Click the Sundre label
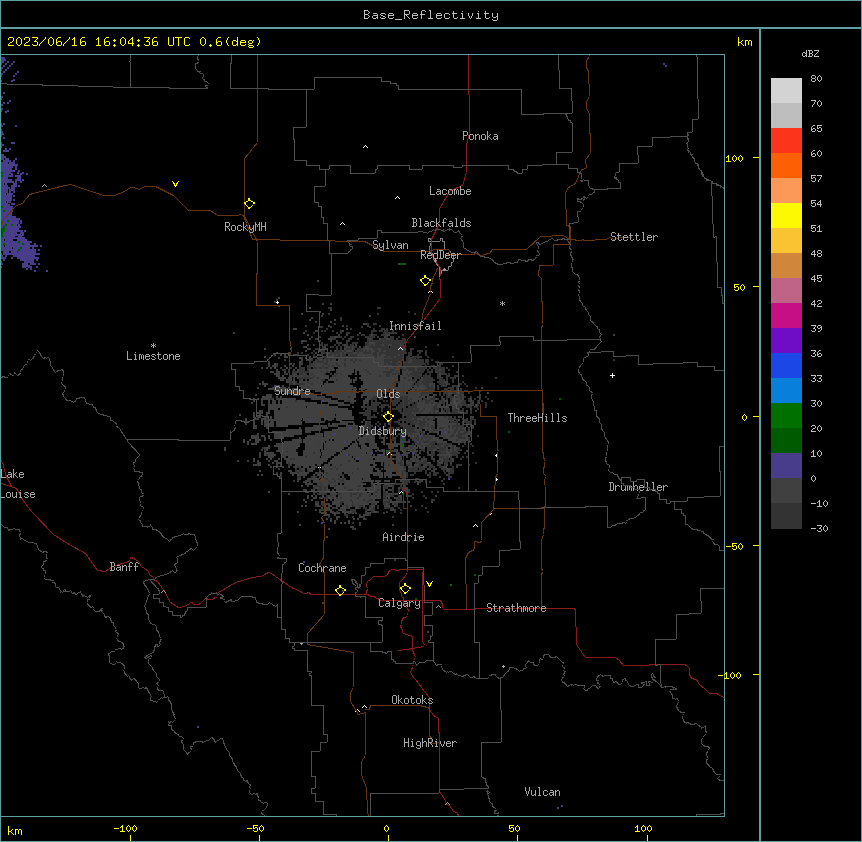This screenshot has width=862, height=842. [x=292, y=391]
